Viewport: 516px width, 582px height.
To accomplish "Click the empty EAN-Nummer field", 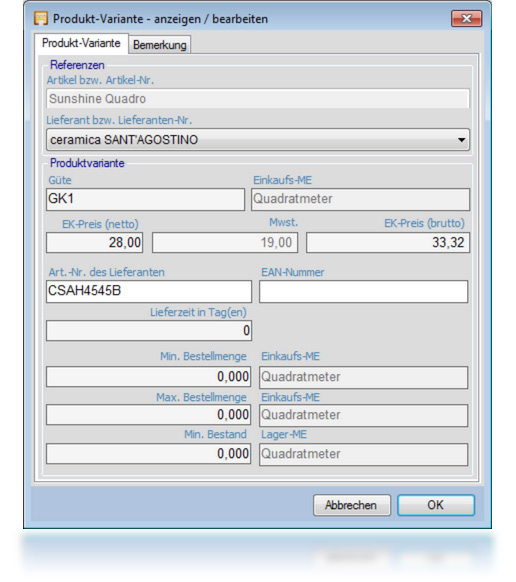I will click(363, 291).
